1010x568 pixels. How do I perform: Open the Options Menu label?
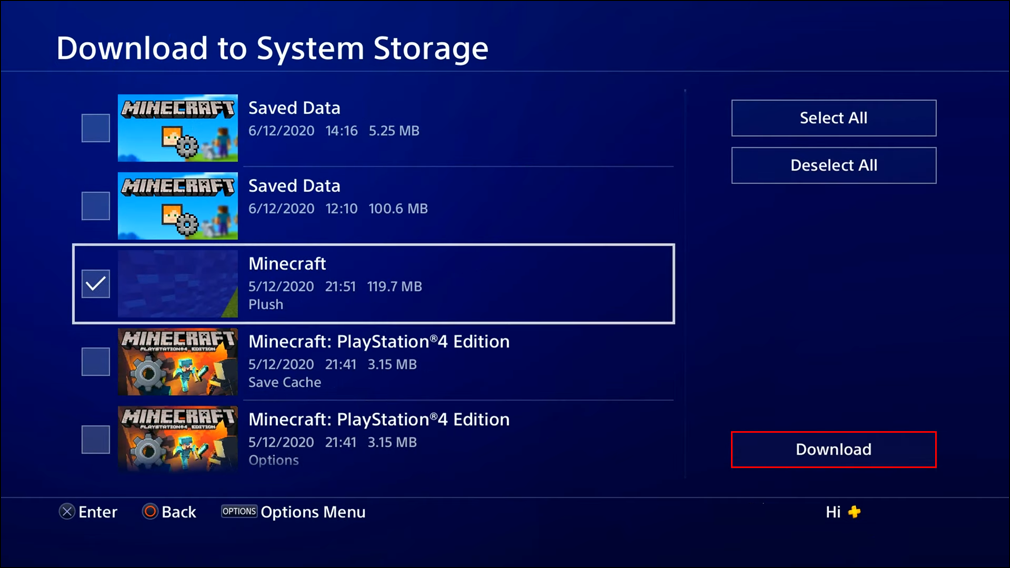point(313,512)
